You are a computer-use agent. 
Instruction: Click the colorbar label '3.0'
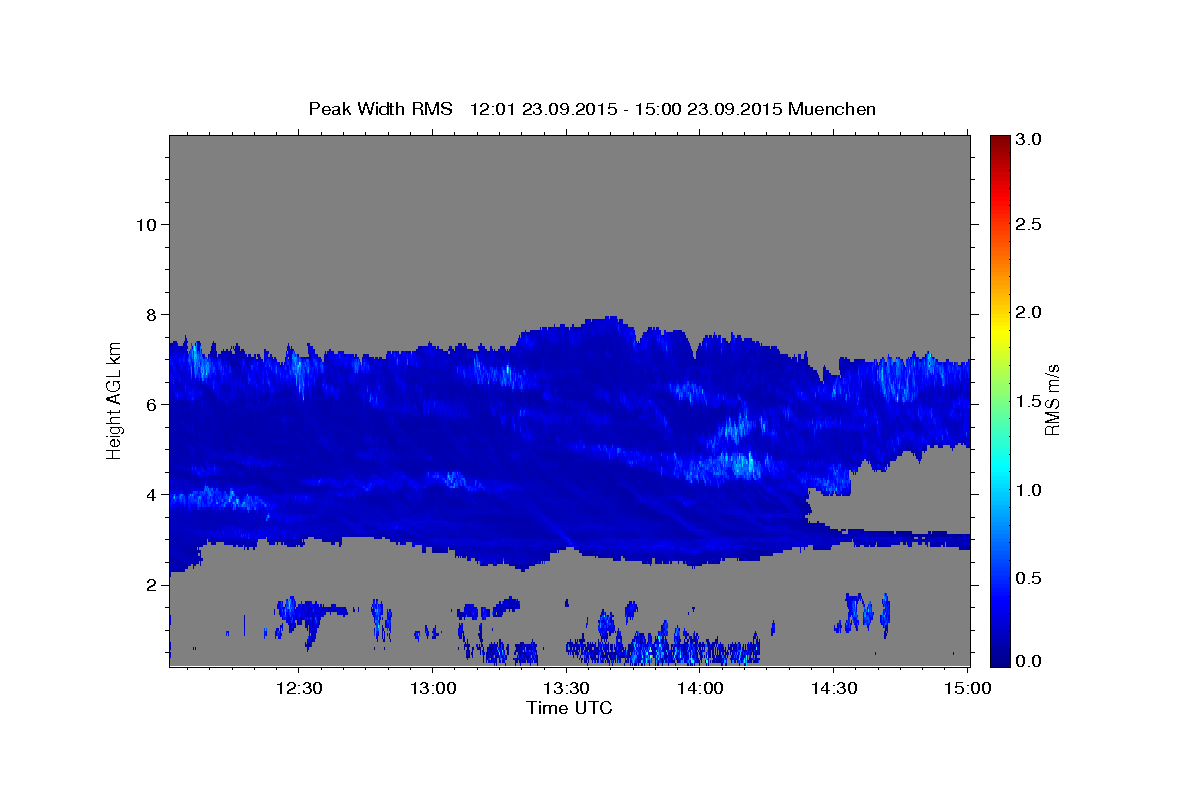tap(1029, 140)
